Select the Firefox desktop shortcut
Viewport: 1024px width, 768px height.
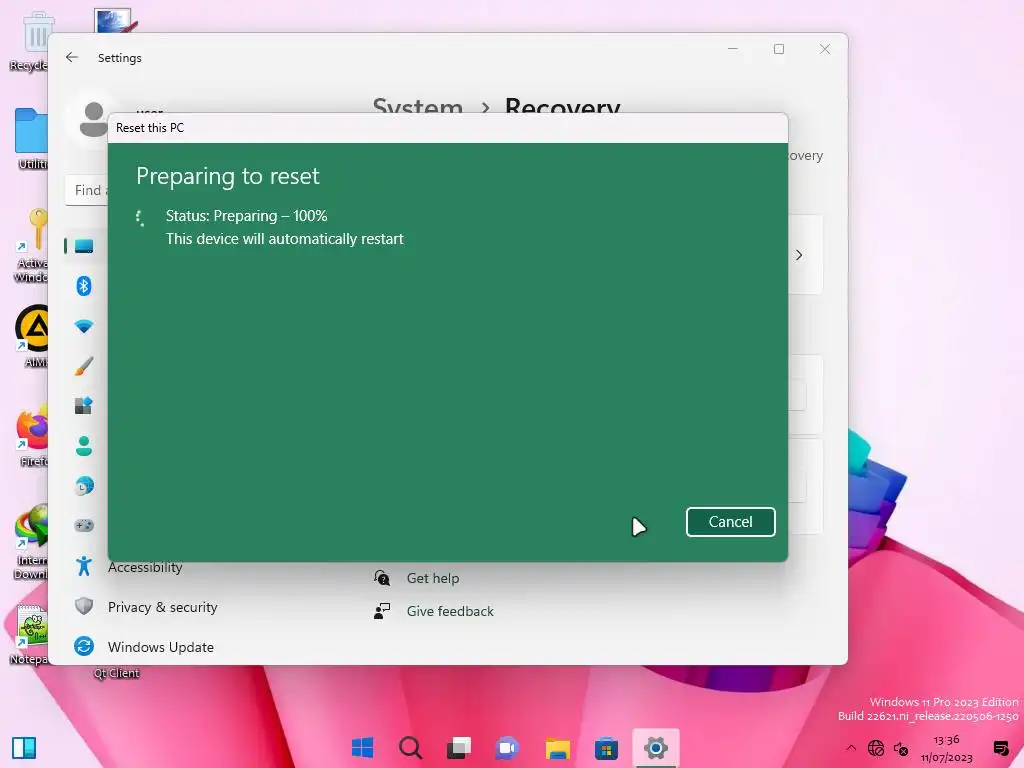coord(32,436)
